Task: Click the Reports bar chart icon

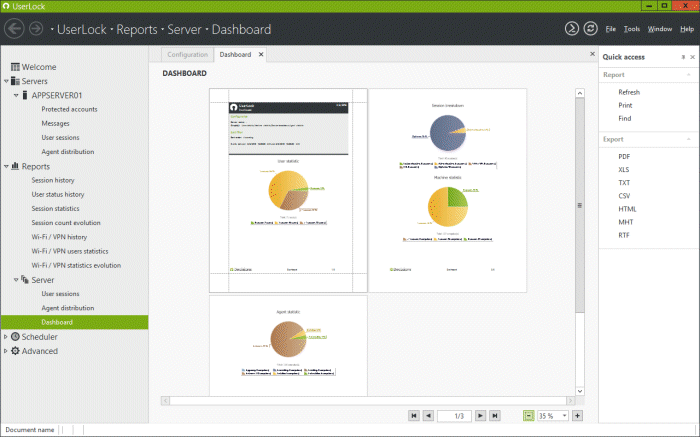Action: coord(15,166)
